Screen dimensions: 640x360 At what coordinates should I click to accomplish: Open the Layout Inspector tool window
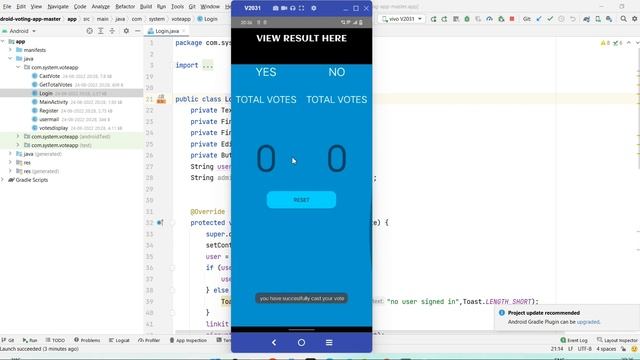(x=617, y=340)
